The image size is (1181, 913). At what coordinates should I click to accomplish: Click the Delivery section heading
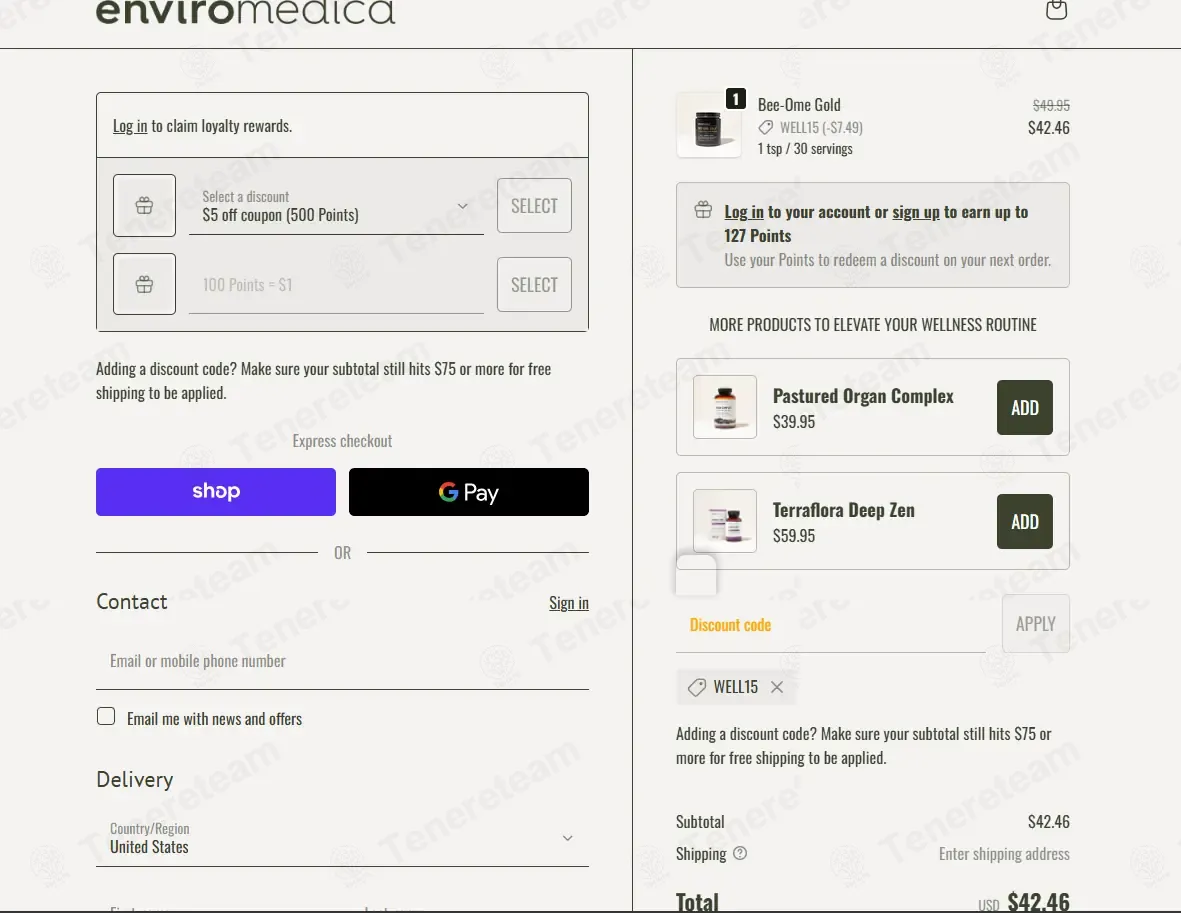[x=135, y=779]
